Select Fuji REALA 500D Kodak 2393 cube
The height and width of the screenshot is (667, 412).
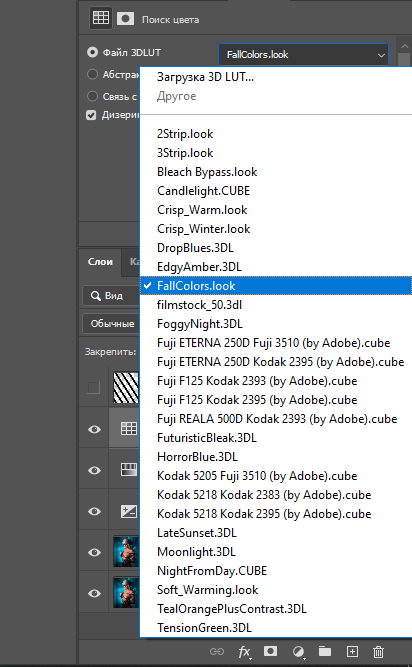point(277,419)
